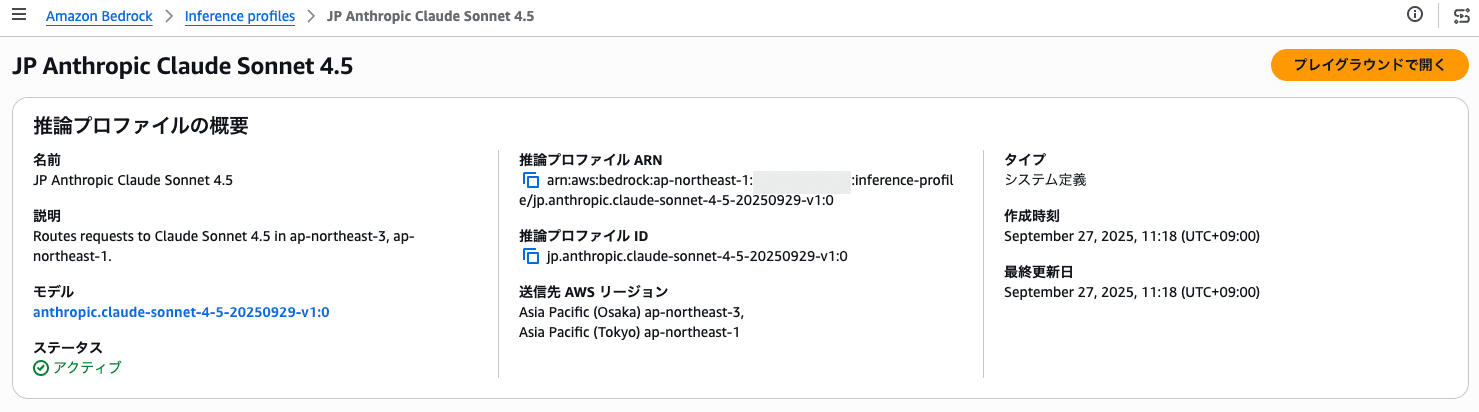Open the anthropic.claude-sonnet-4-5-20250929-v1:0 model link
This screenshot has height=412, width=1479.
pos(181,312)
